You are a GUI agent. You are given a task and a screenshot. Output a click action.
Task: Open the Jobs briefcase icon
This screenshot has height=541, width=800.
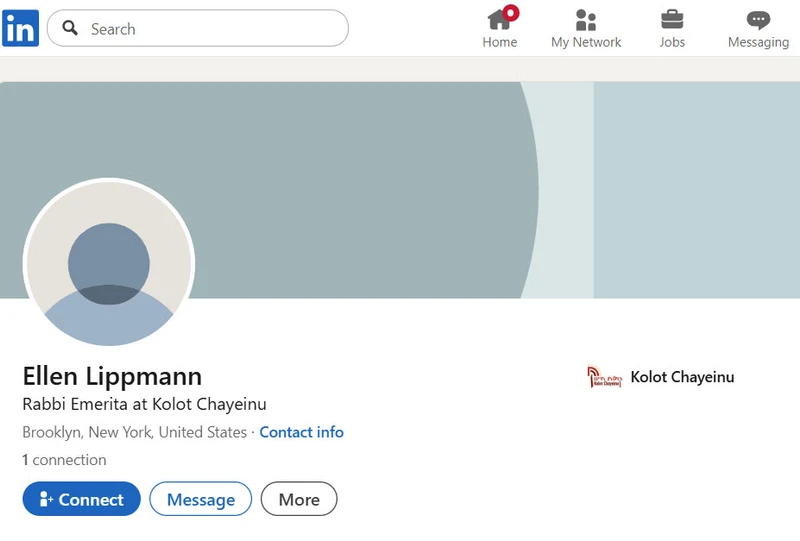click(x=672, y=19)
